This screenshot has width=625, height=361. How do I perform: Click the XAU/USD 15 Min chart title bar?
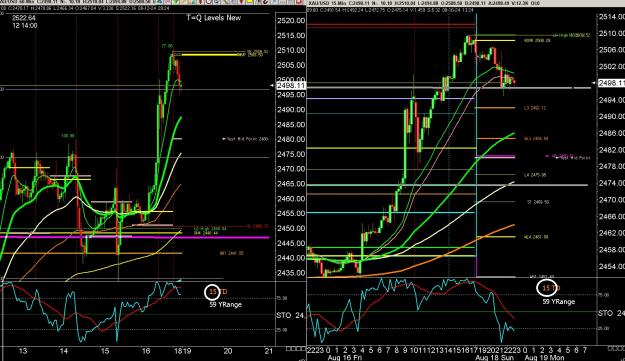click(x=466, y=3)
